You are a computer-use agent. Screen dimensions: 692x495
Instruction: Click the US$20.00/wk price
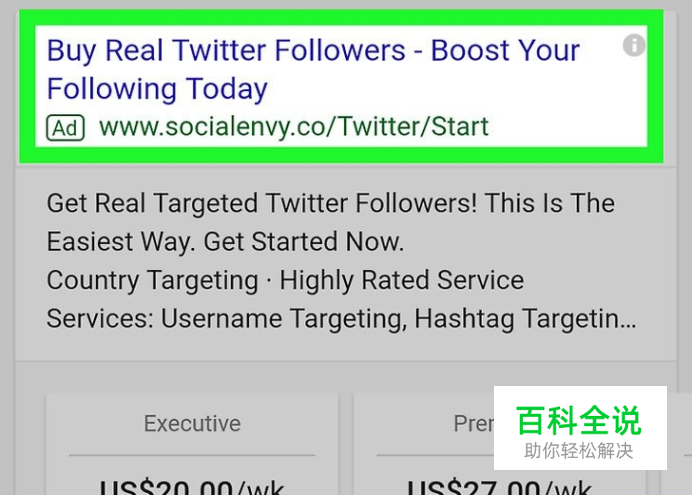point(192,487)
